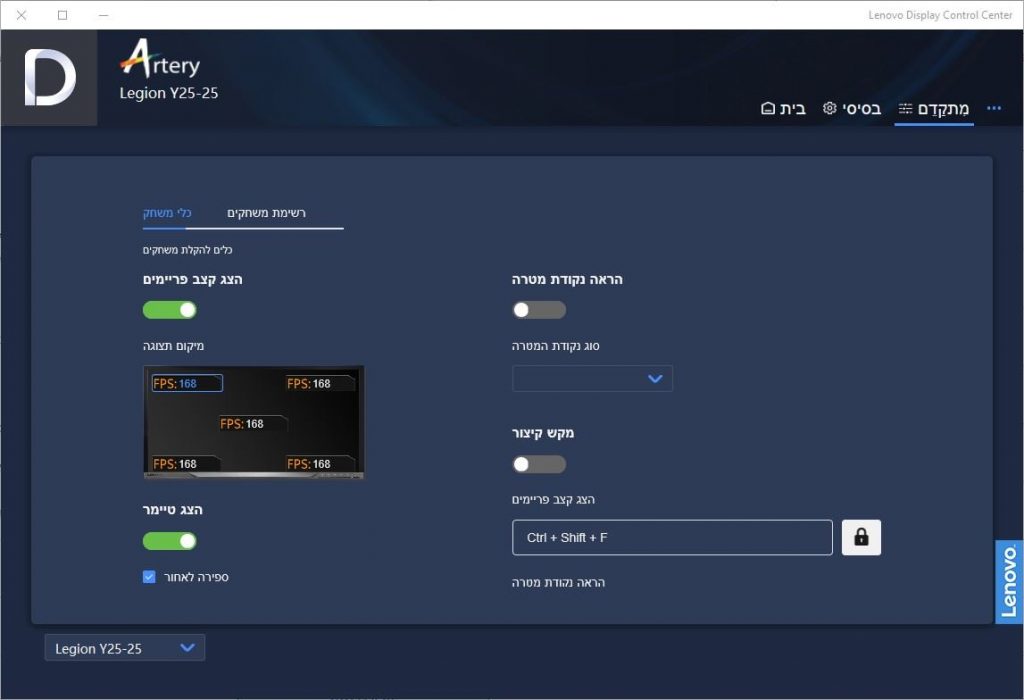Expand the סוג נקודת המטרה aim point type dropdown
Screen dimensions: 1024x700
click(x=592, y=379)
